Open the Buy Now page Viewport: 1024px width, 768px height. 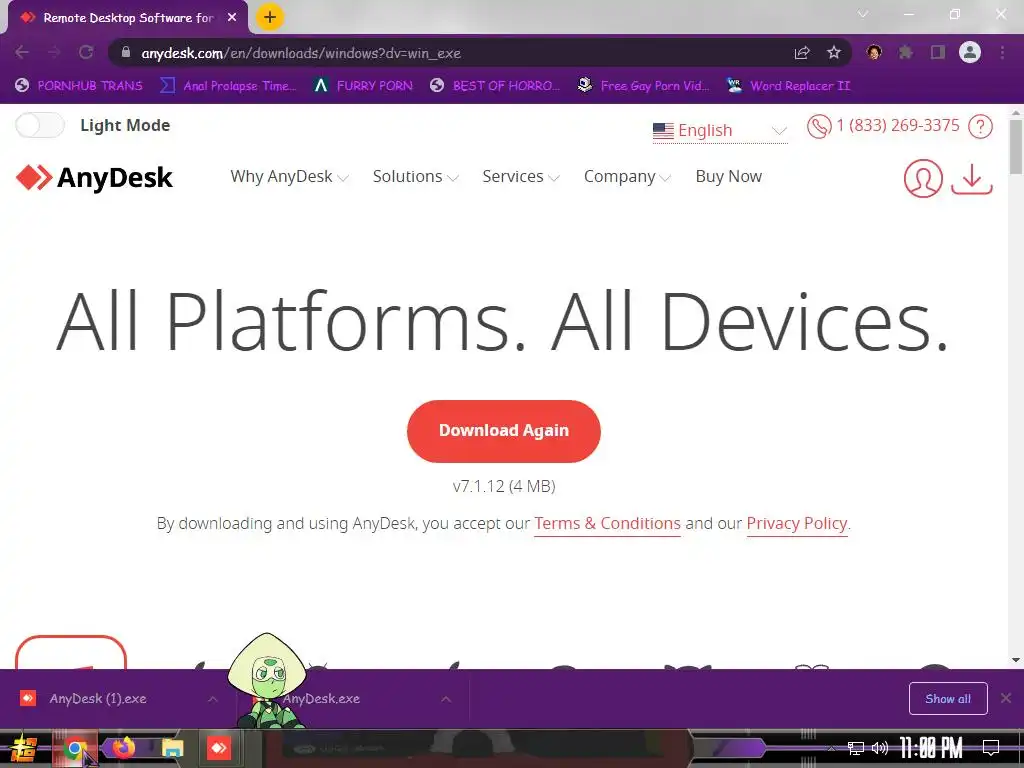[x=728, y=176]
